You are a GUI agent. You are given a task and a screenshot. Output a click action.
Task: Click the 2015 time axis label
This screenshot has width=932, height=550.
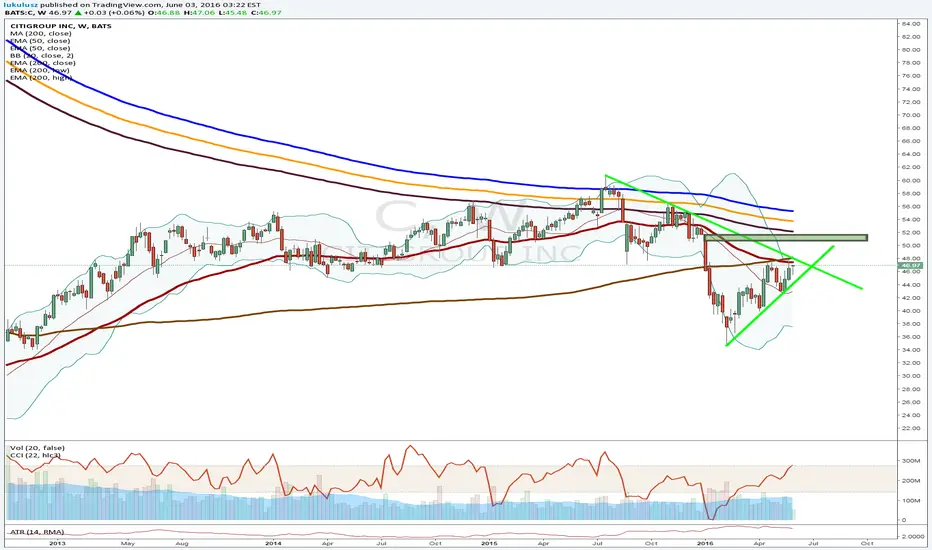tap(489, 543)
